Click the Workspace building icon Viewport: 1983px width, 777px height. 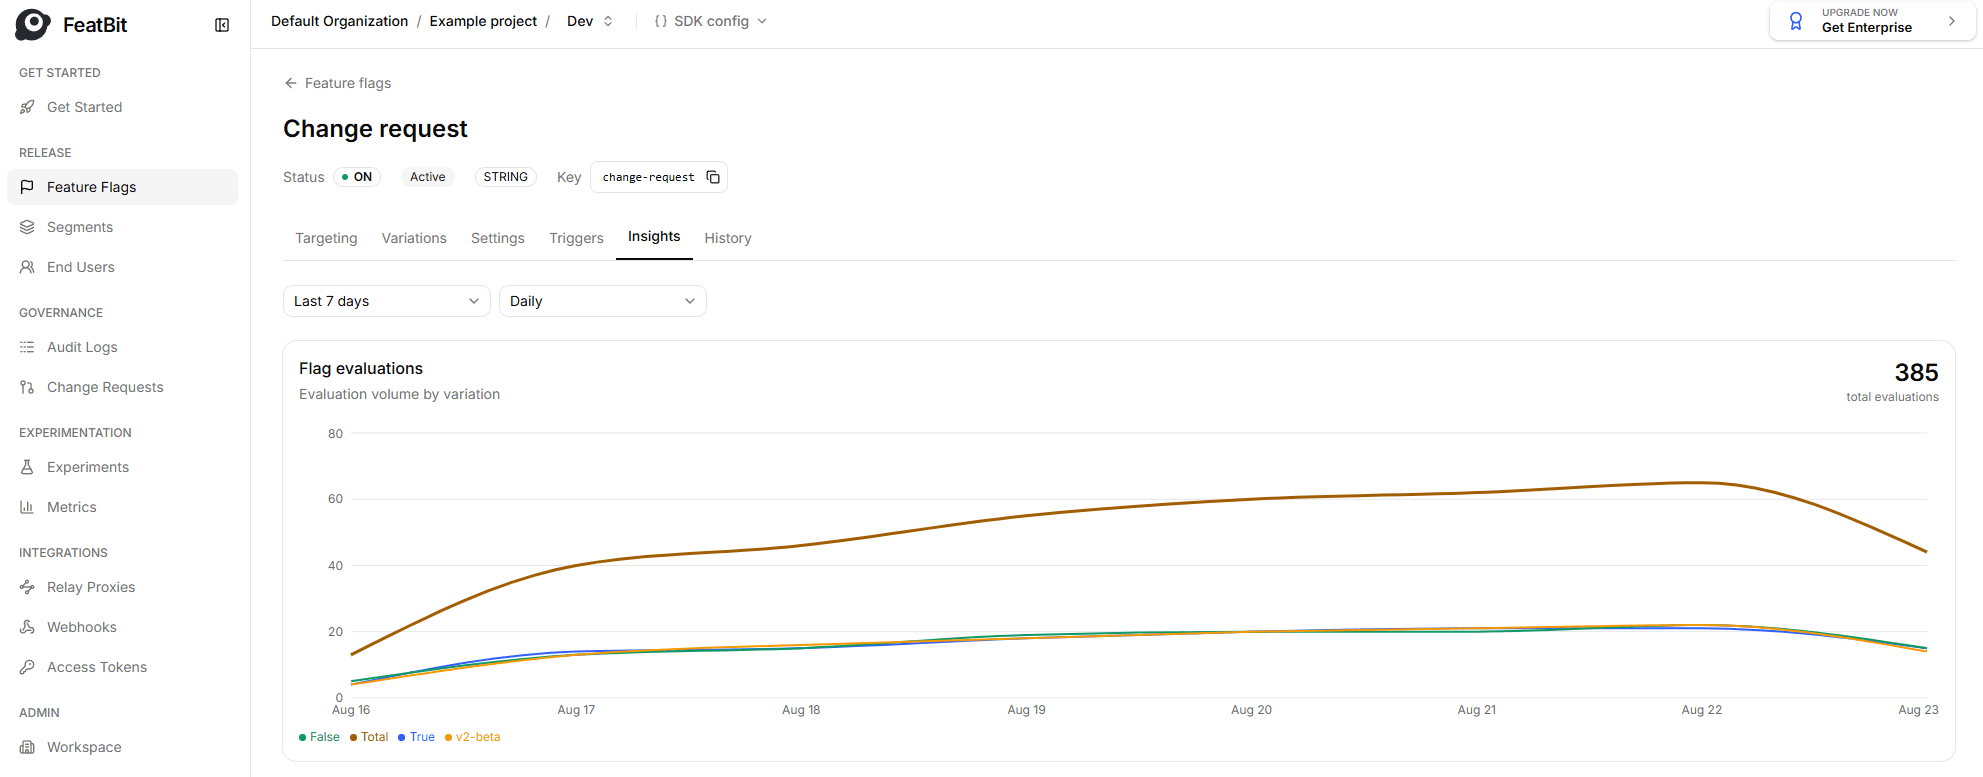27,747
